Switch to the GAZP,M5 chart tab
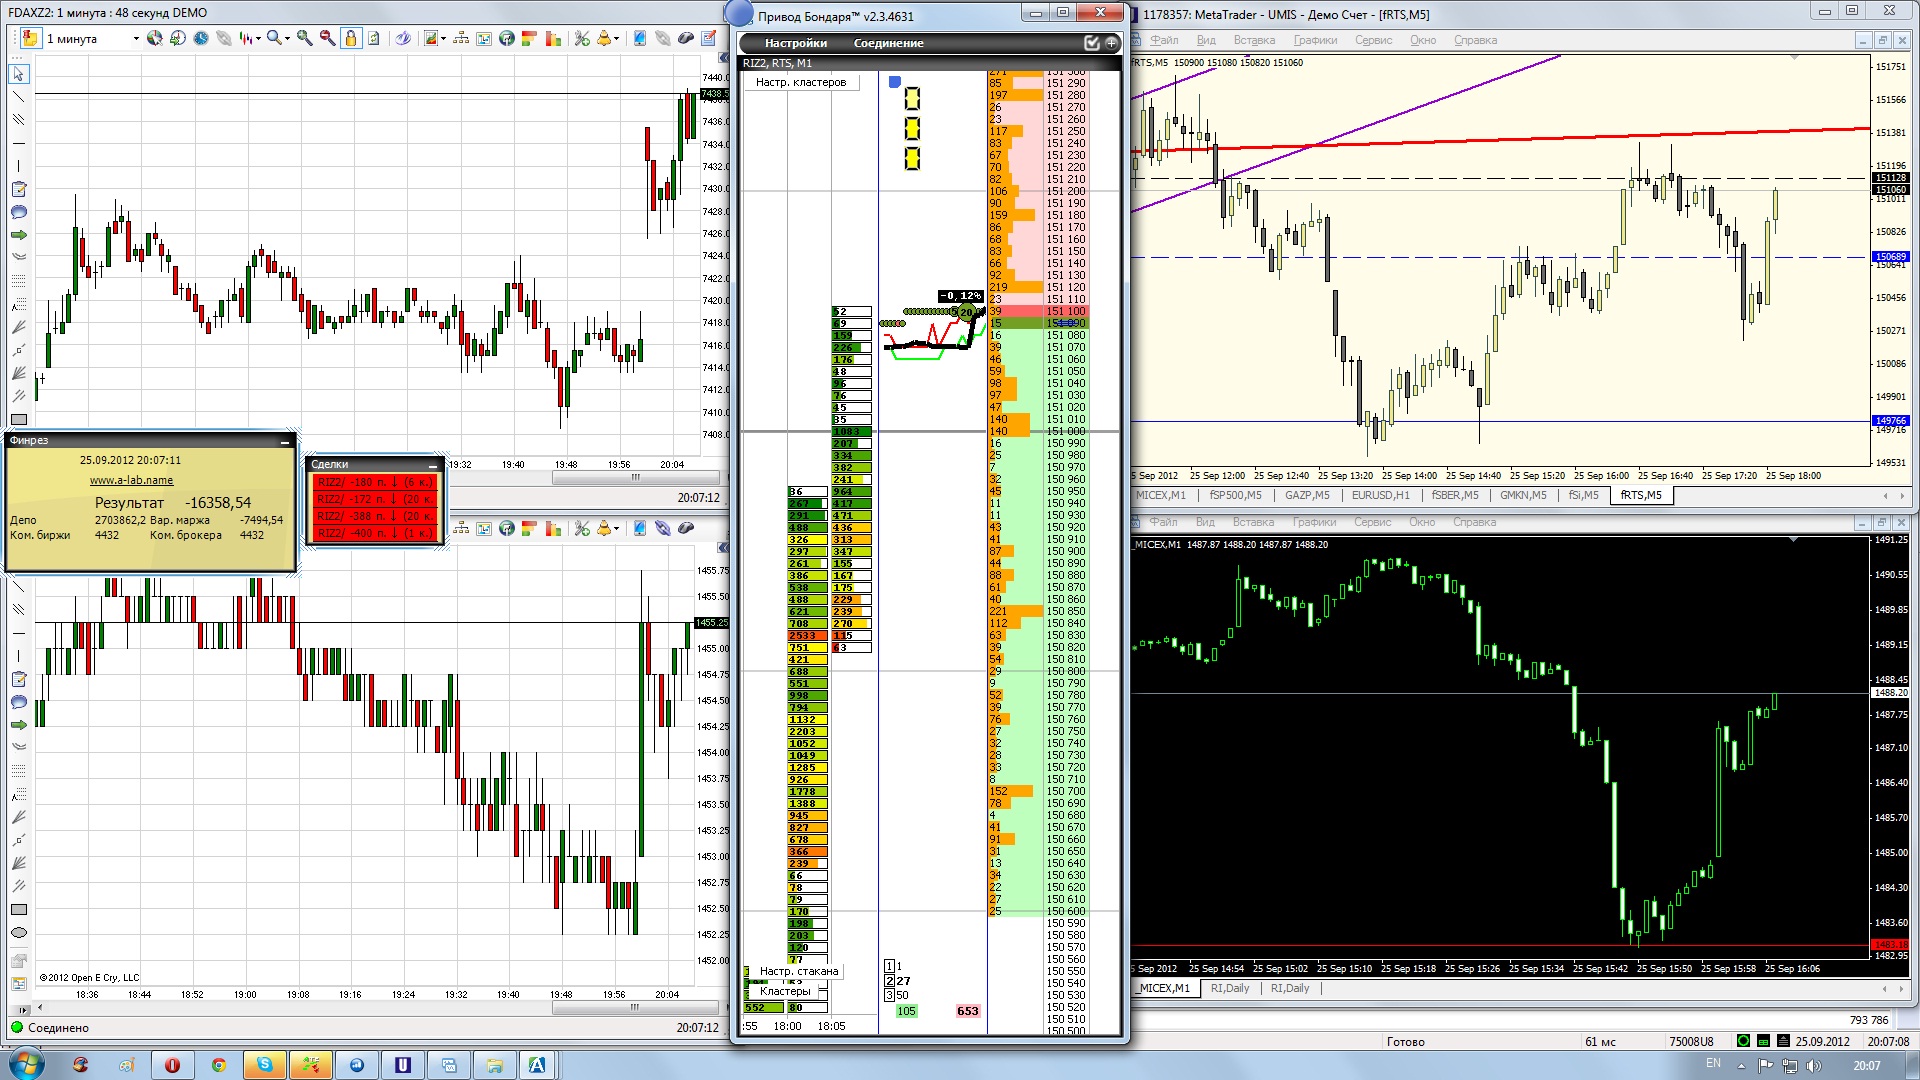This screenshot has height=1080, width=1920. [x=1306, y=495]
